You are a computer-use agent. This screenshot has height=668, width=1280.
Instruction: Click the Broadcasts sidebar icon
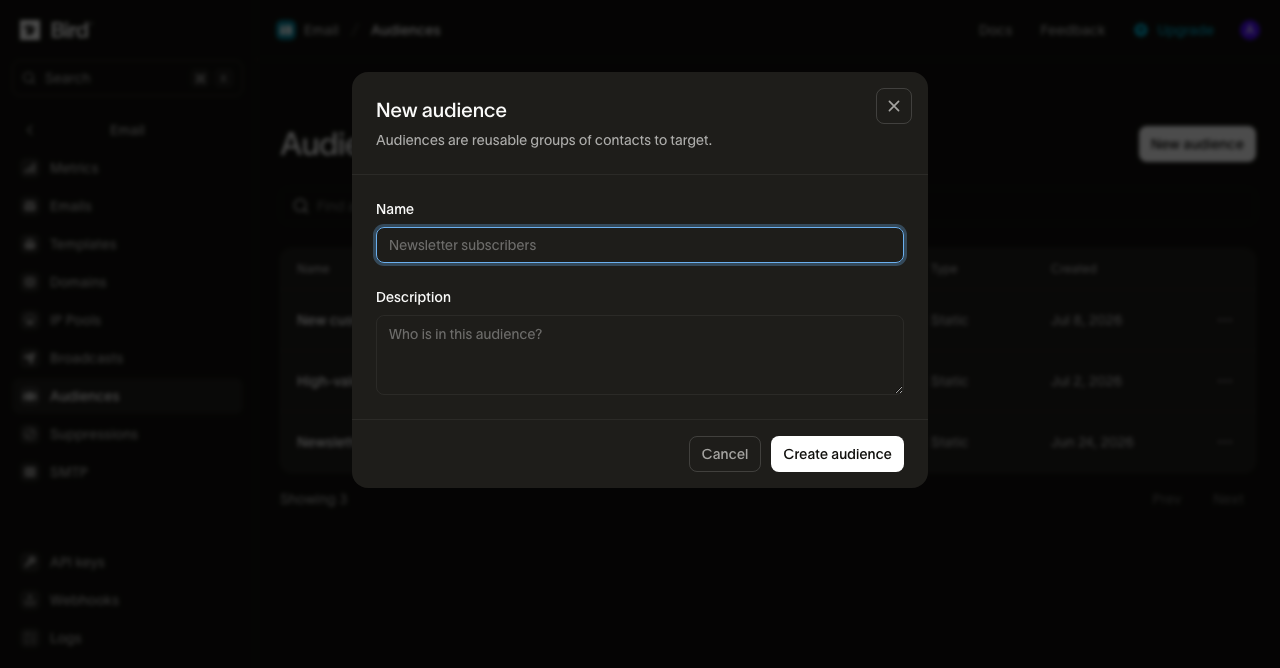(x=30, y=358)
